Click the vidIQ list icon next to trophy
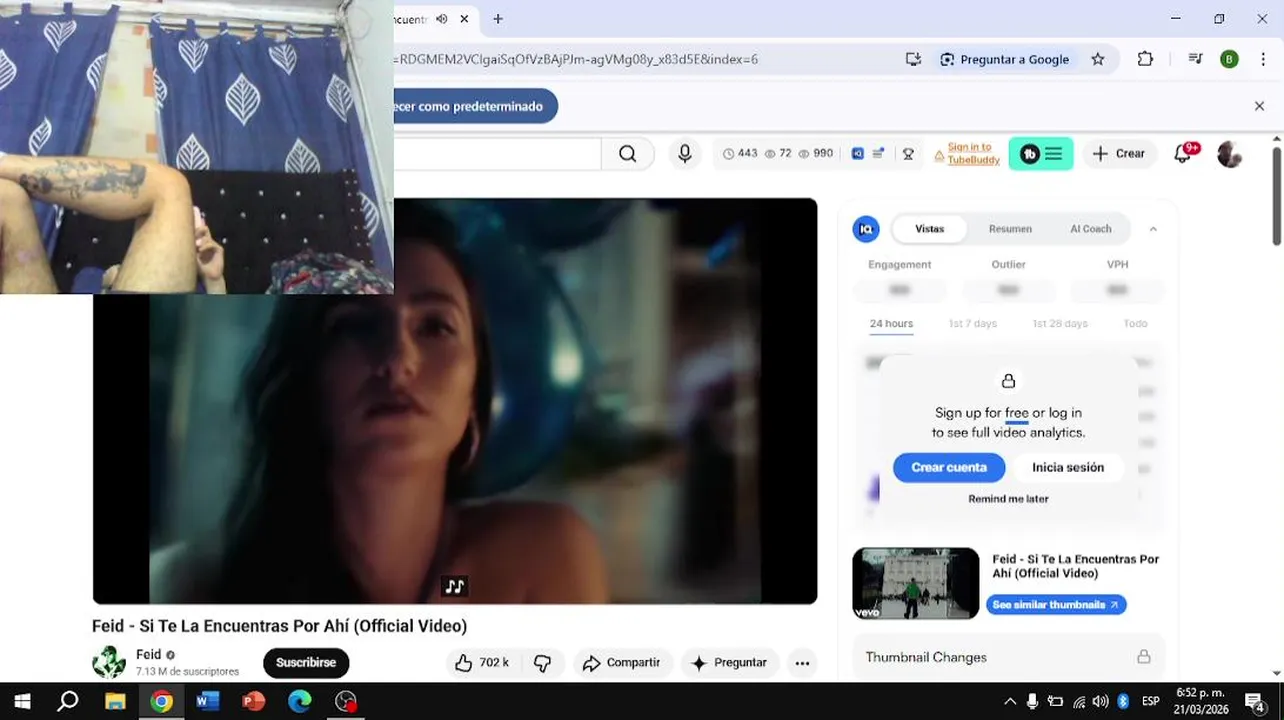Viewport: 1284px width, 720px height. point(878,154)
